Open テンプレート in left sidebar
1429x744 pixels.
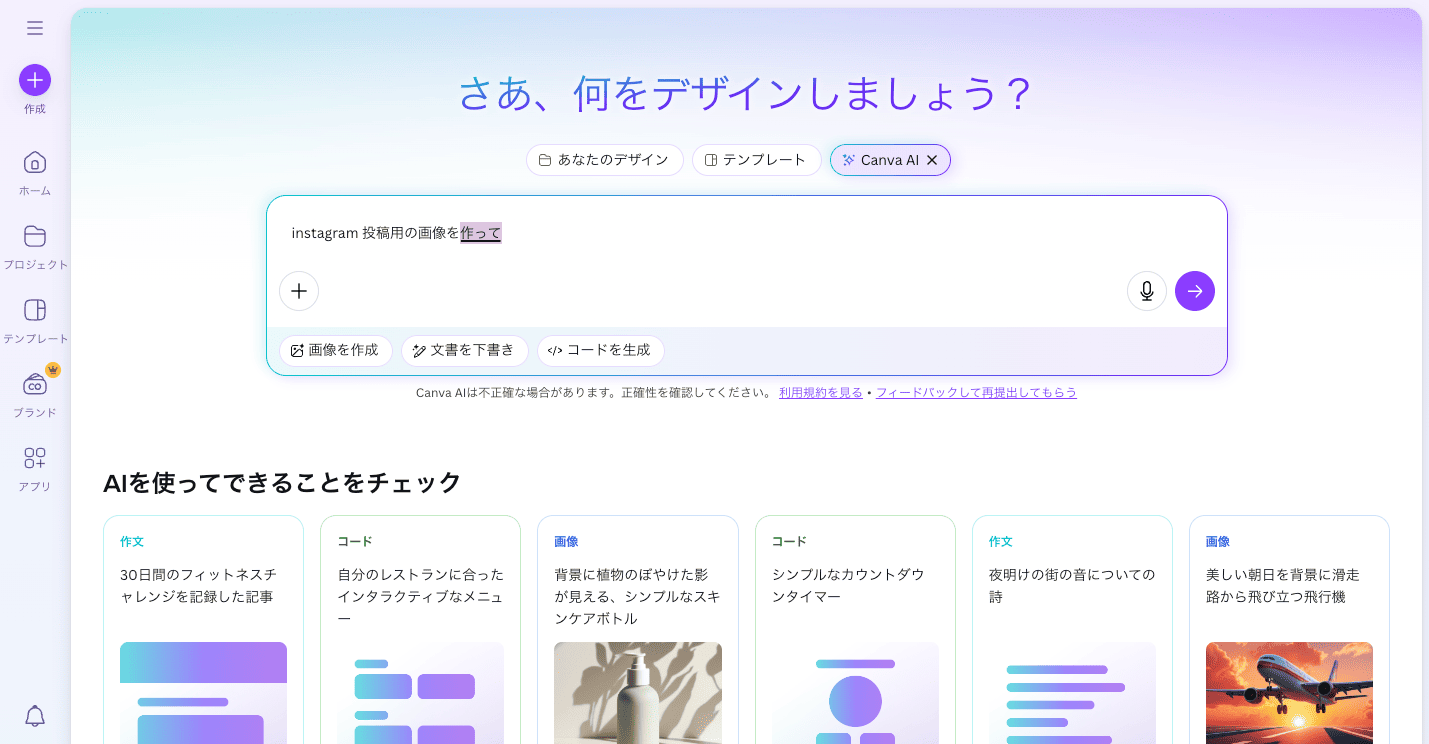pos(35,321)
